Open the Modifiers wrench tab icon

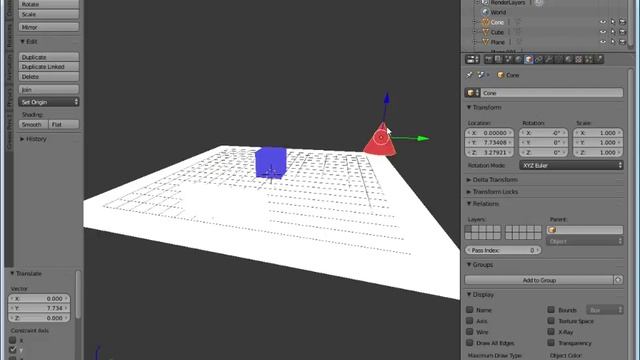tap(549, 59)
